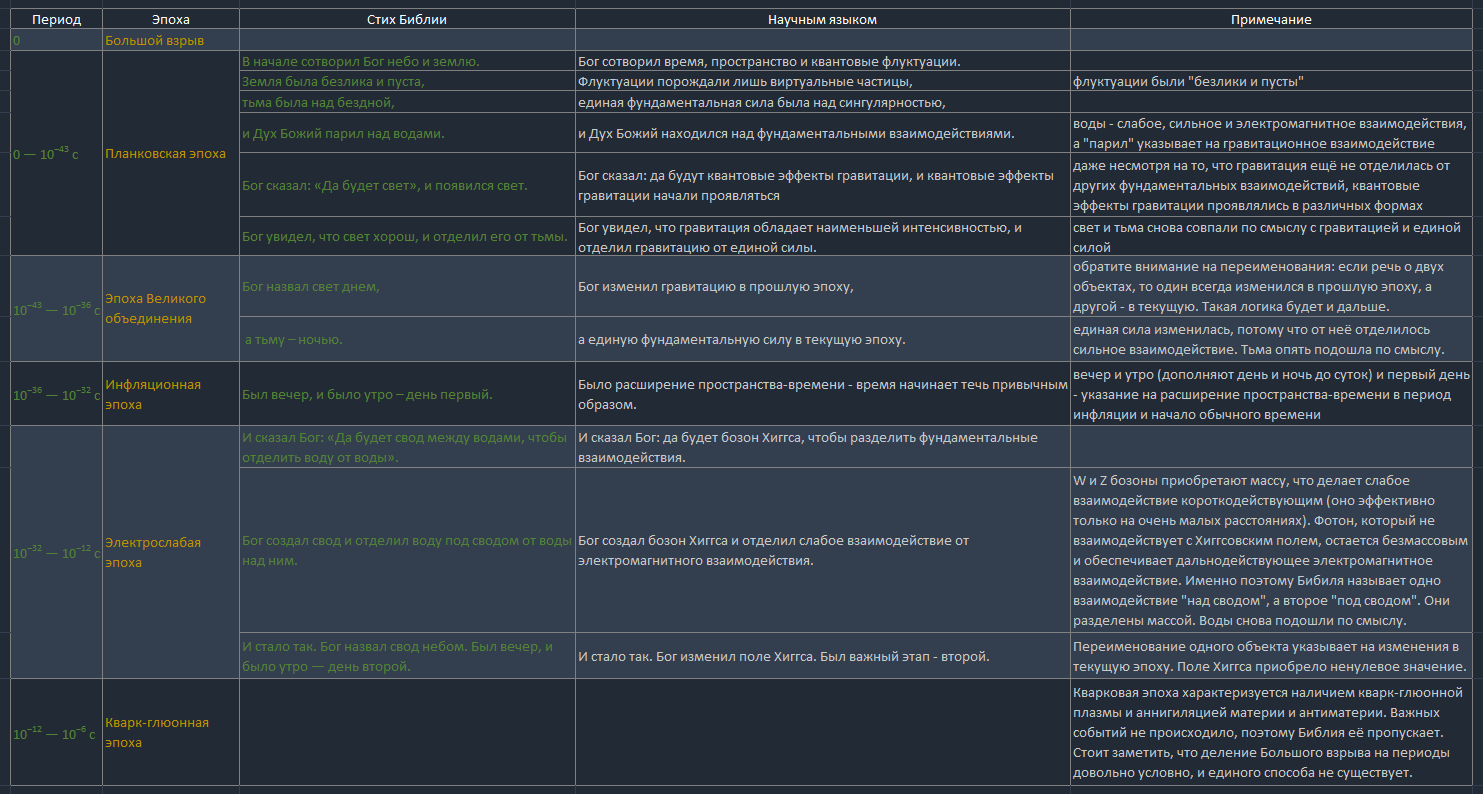Click verse 'И сказал Бог: «Да будет свод между водами...'
The image size is (1483, 794).
407,447
